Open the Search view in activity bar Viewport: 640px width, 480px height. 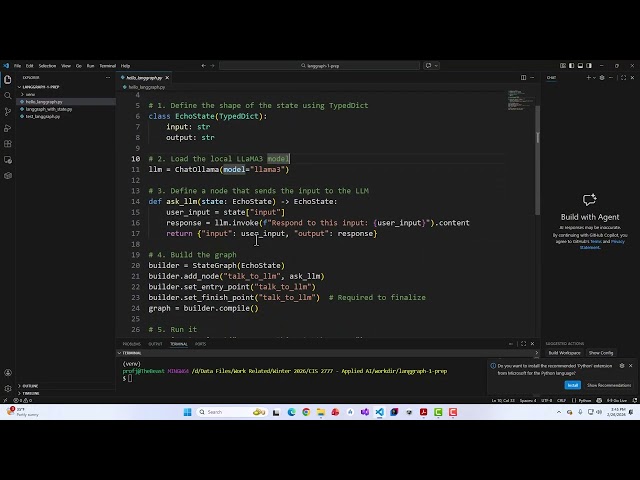tap(8, 96)
